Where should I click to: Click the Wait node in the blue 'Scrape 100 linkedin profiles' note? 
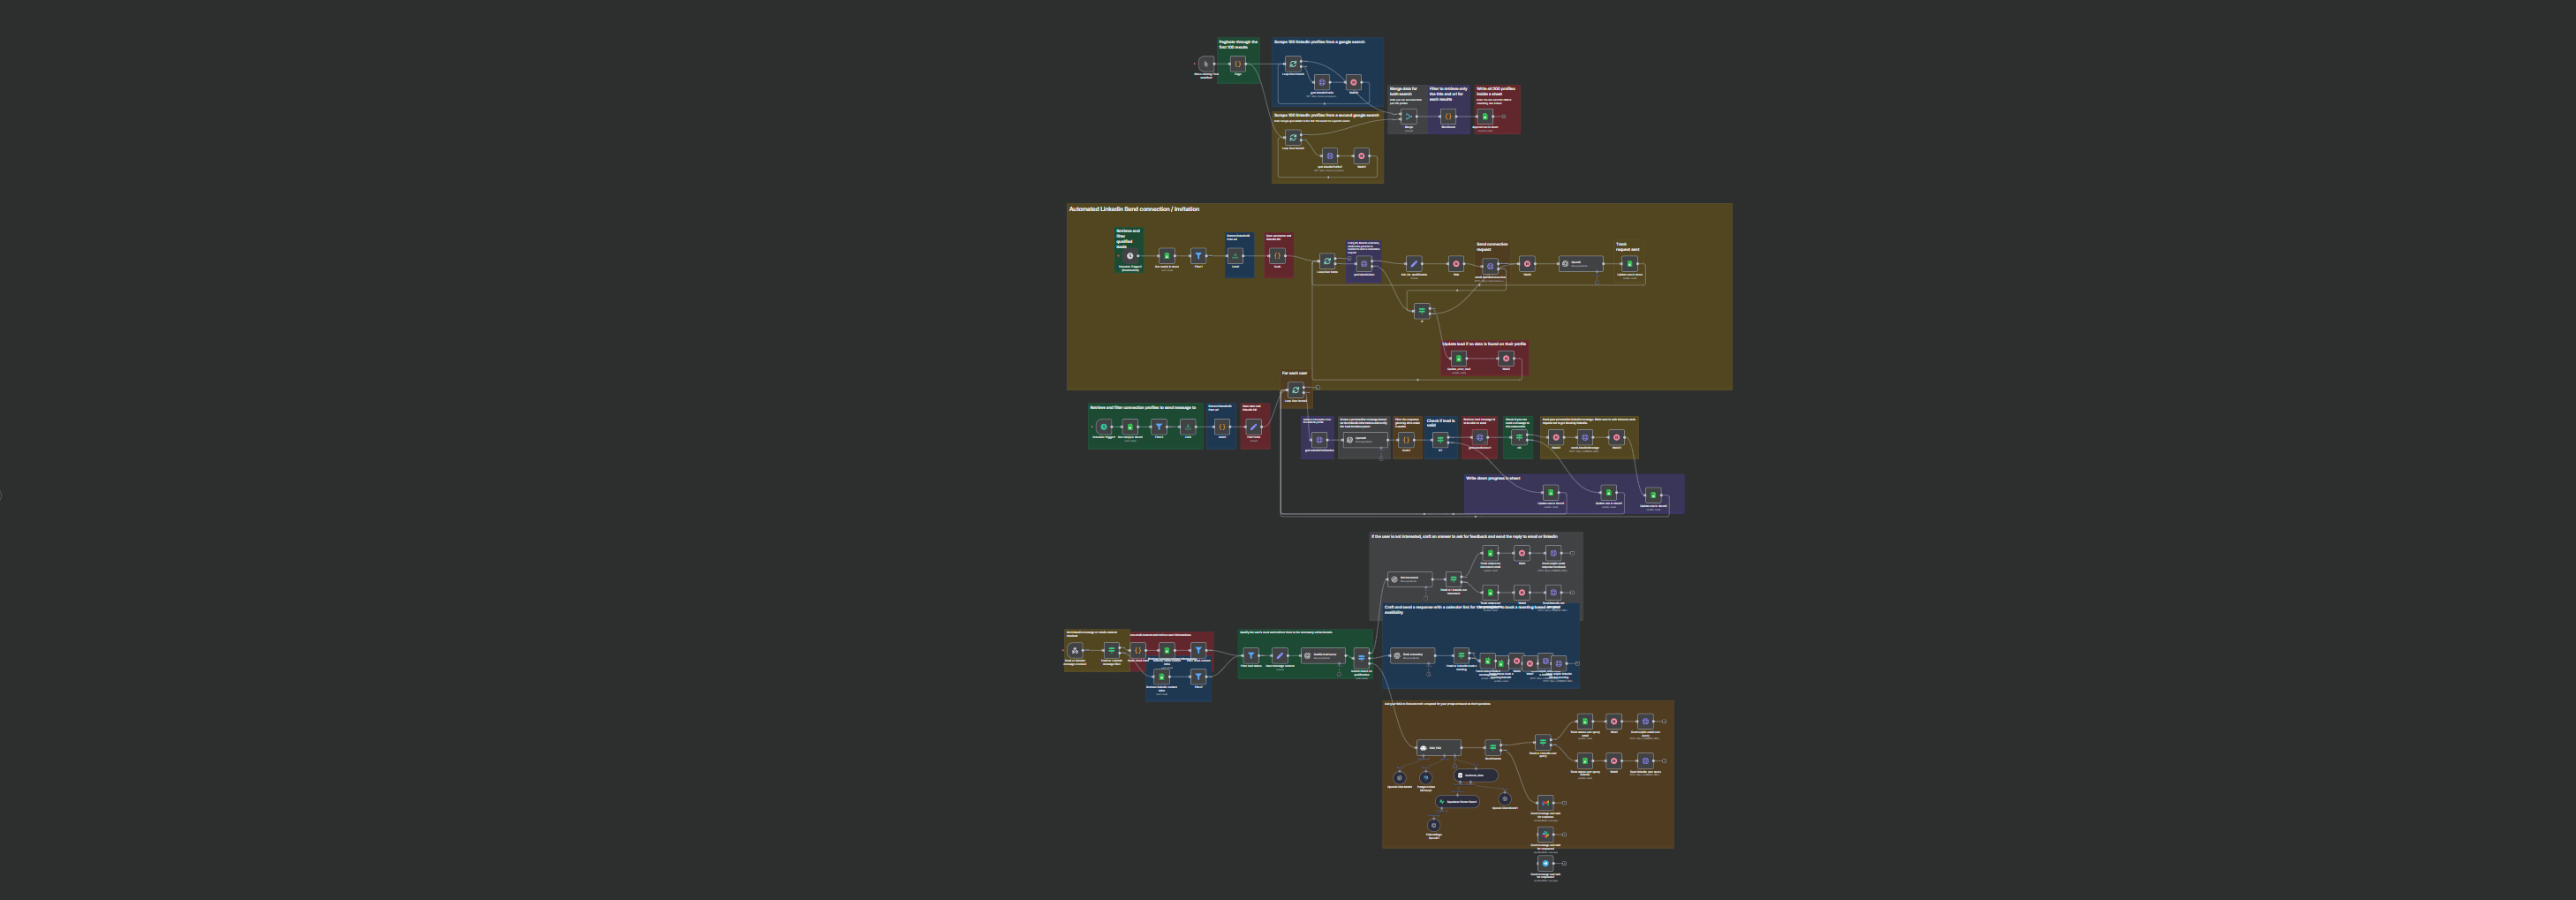click(1354, 82)
